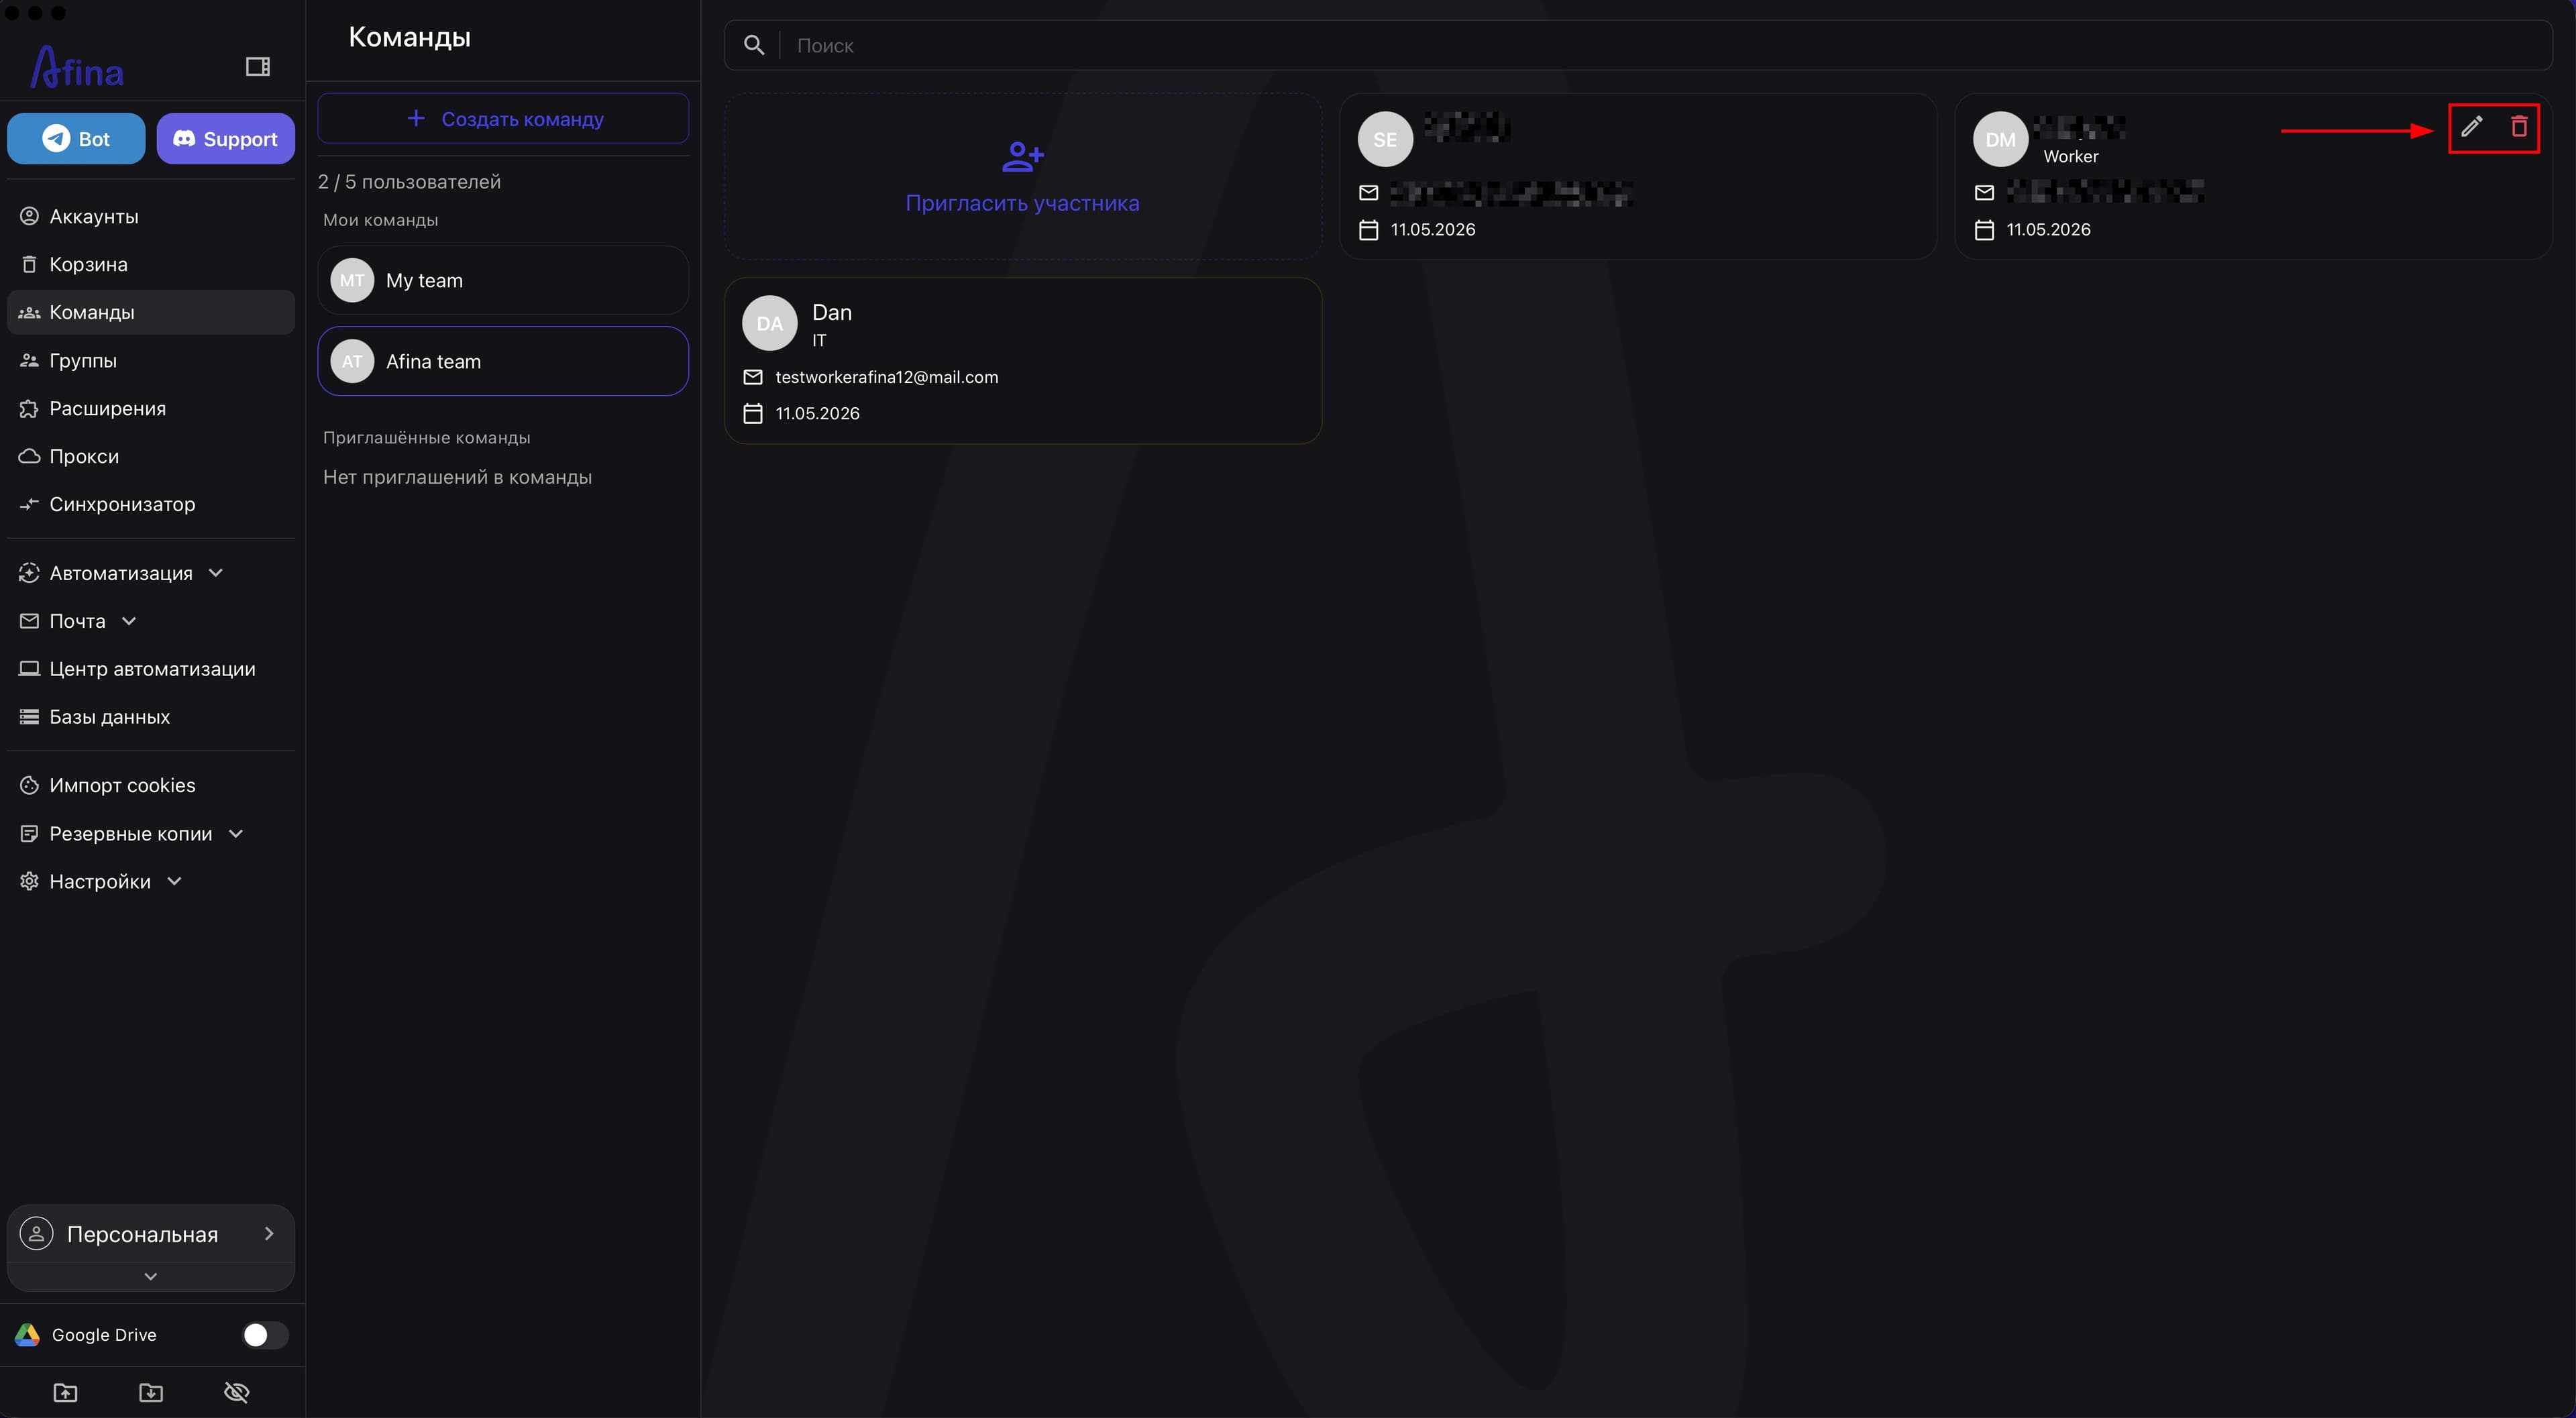Click the mail icon on Worker card
The height and width of the screenshot is (1418, 2576).
[x=1985, y=192]
